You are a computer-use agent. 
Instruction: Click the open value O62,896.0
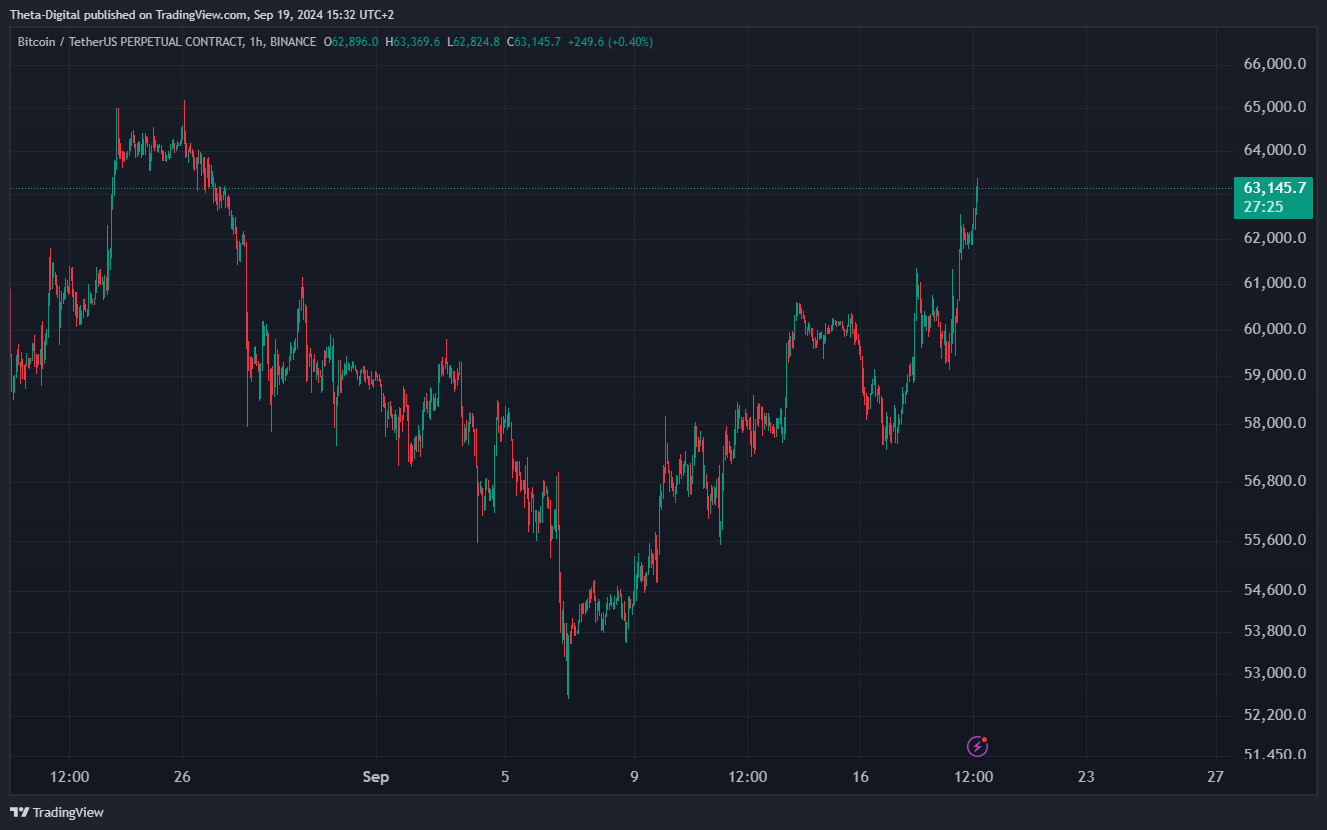349,42
